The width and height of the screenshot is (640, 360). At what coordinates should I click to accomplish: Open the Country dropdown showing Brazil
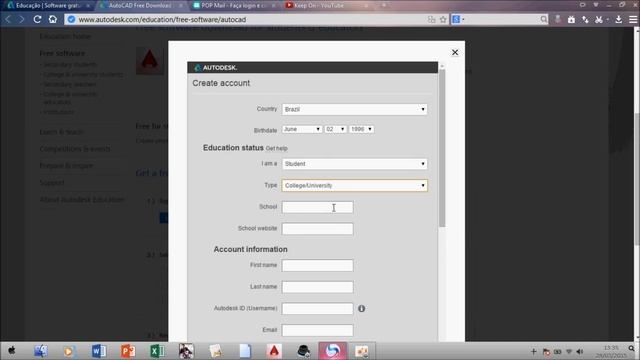tap(354, 109)
